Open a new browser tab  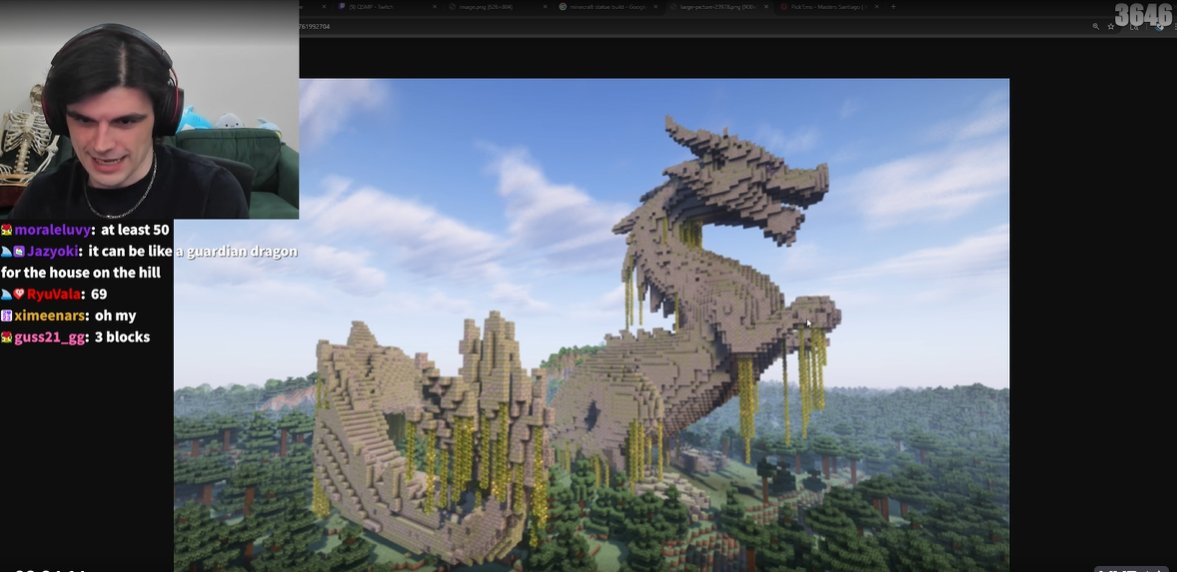(893, 7)
